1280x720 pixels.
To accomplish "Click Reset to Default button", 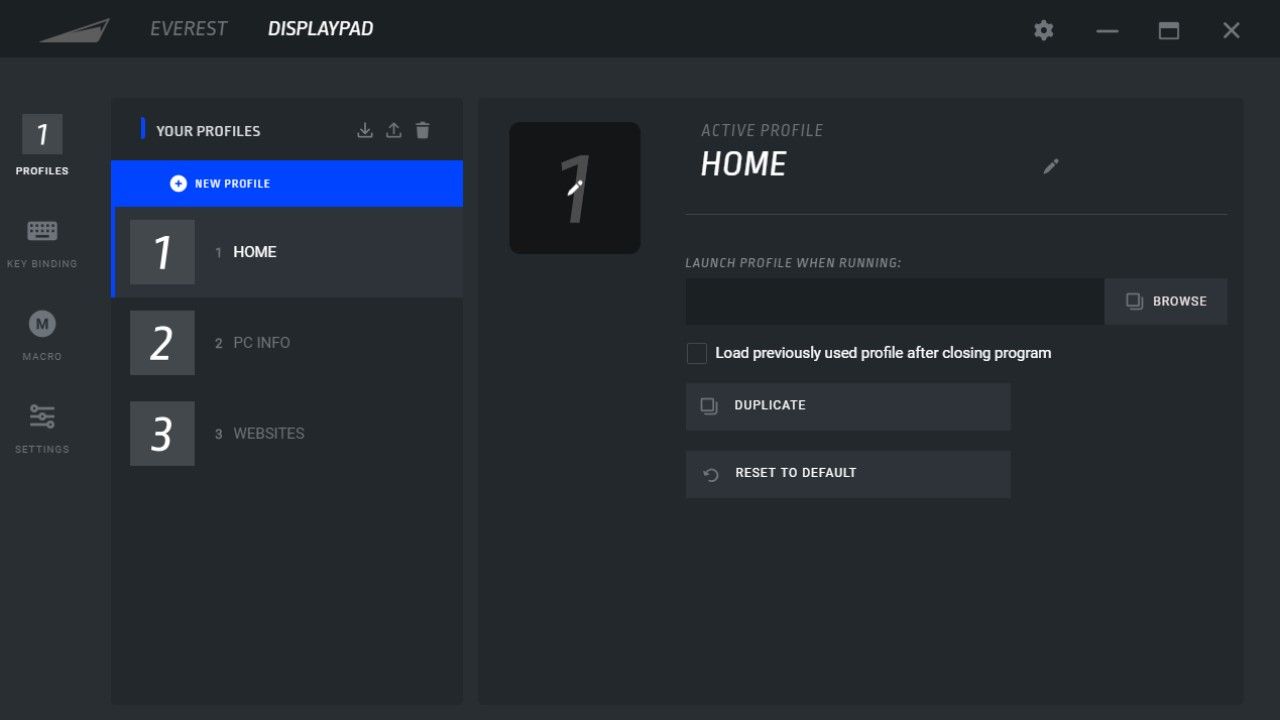I will click(848, 474).
